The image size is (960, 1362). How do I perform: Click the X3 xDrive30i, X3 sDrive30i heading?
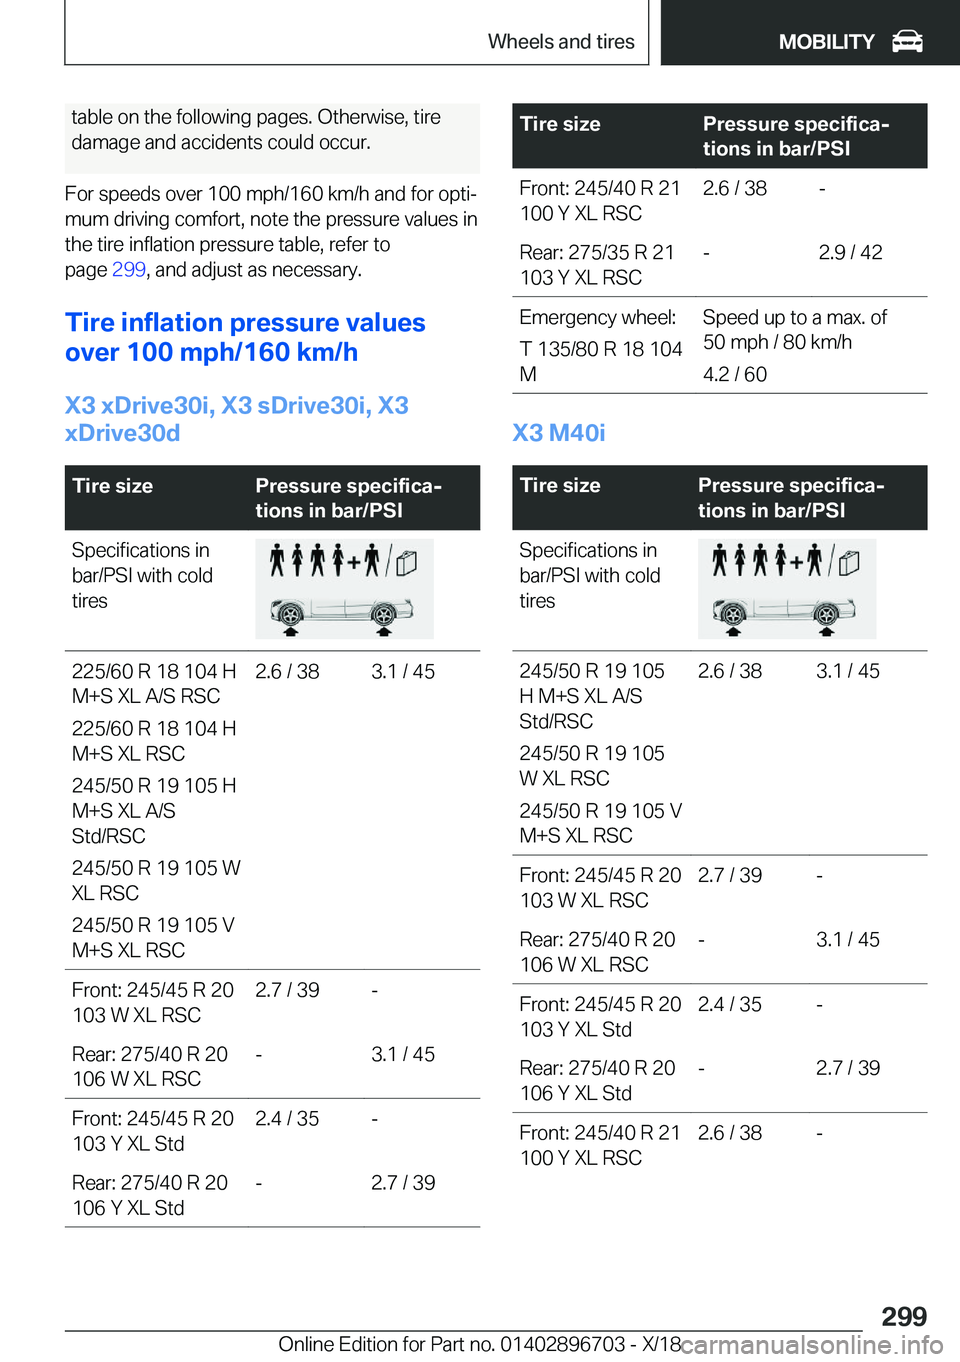pyautogui.click(x=237, y=419)
